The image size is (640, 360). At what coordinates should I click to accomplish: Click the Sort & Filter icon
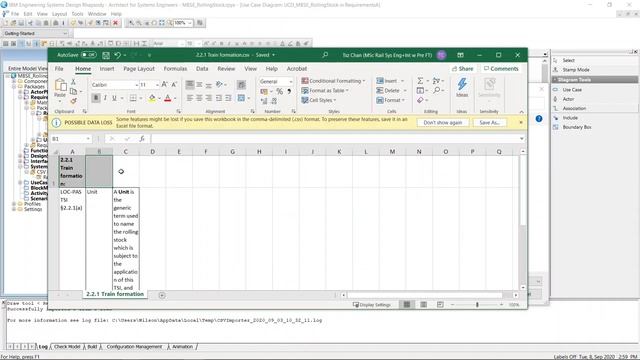pyautogui.click(x=436, y=81)
